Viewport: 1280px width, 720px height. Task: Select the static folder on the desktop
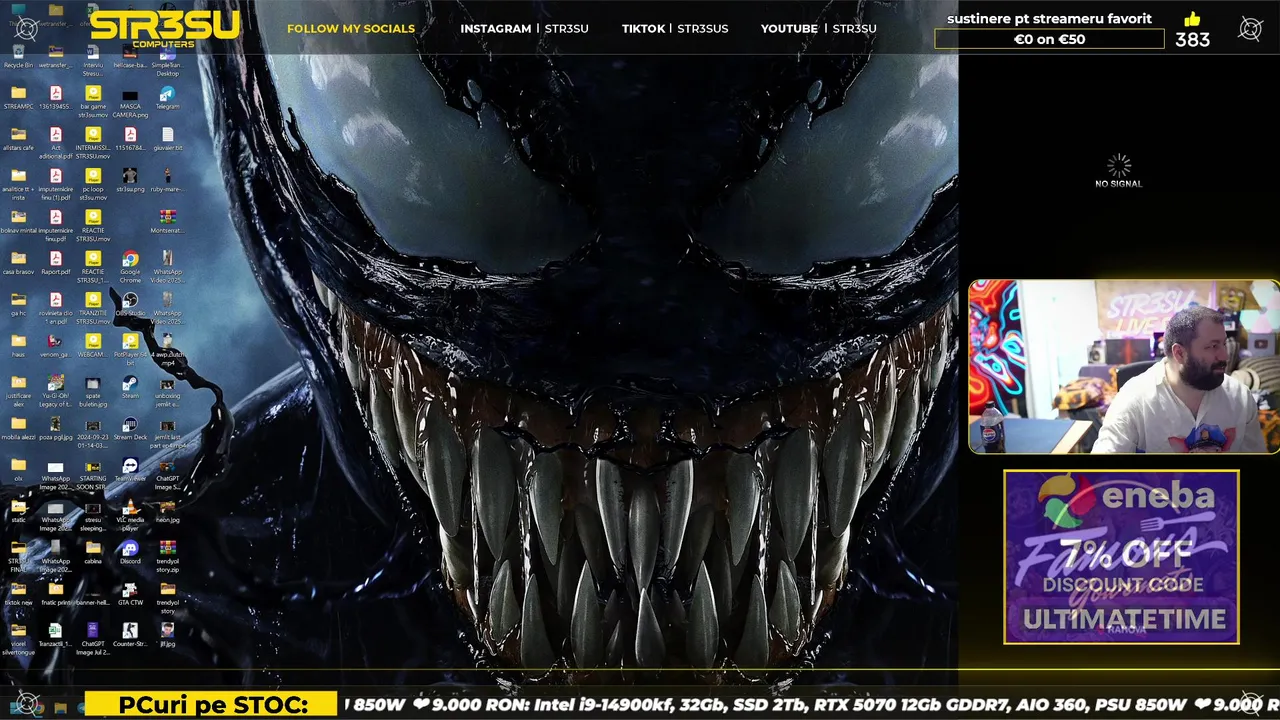(x=18, y=511)
